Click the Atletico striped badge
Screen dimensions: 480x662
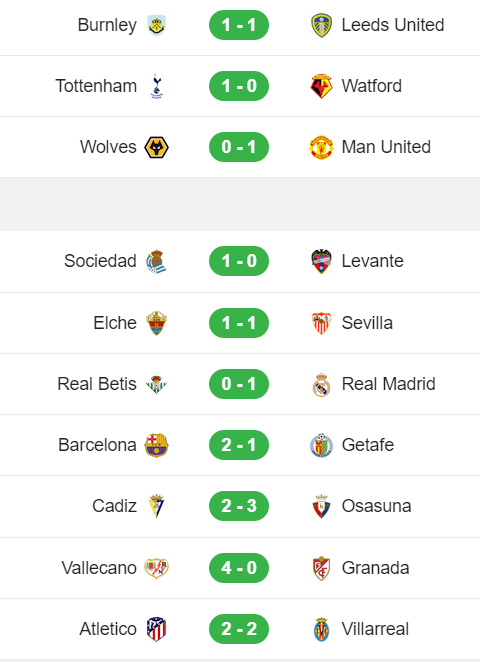click(x=156, y=629)
